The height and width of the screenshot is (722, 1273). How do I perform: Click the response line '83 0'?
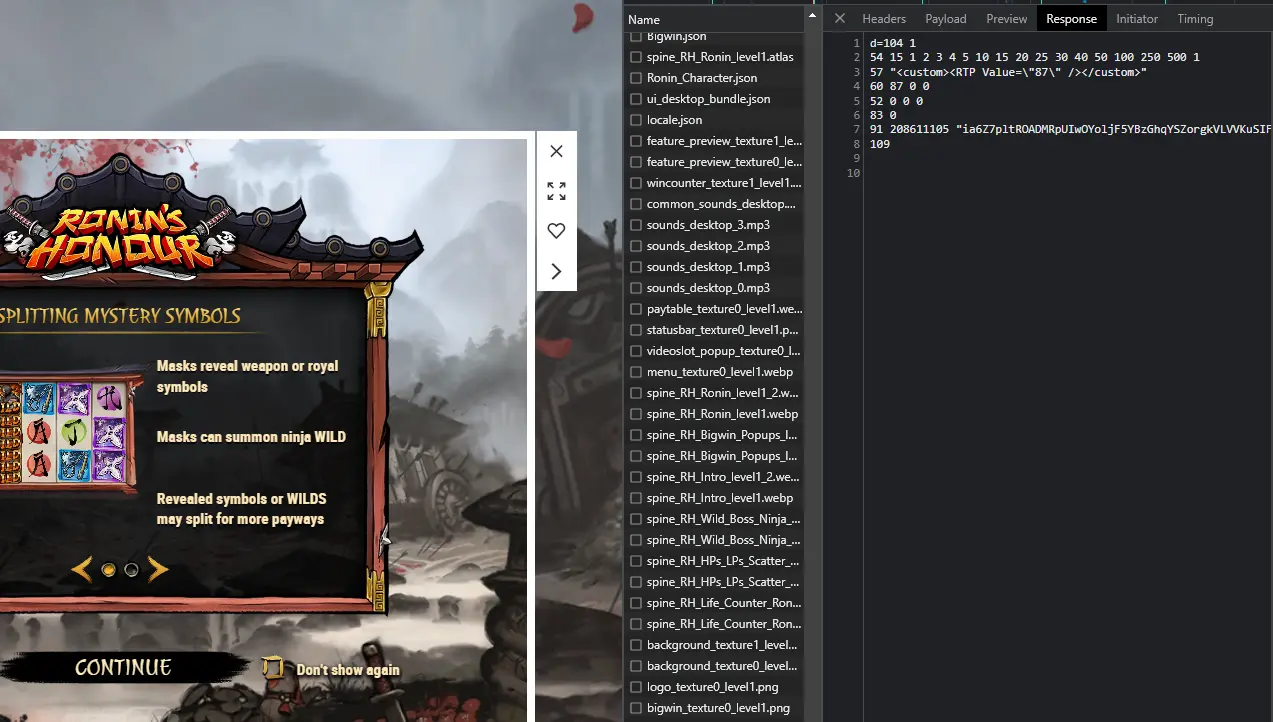[x=883, y=116]
